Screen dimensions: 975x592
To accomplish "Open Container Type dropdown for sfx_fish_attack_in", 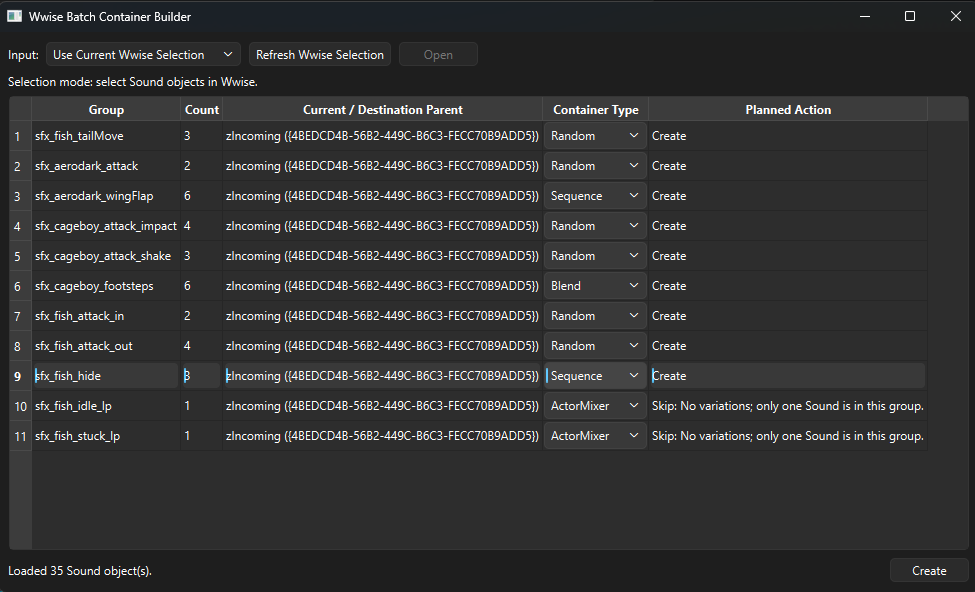I will click(595, 315).
